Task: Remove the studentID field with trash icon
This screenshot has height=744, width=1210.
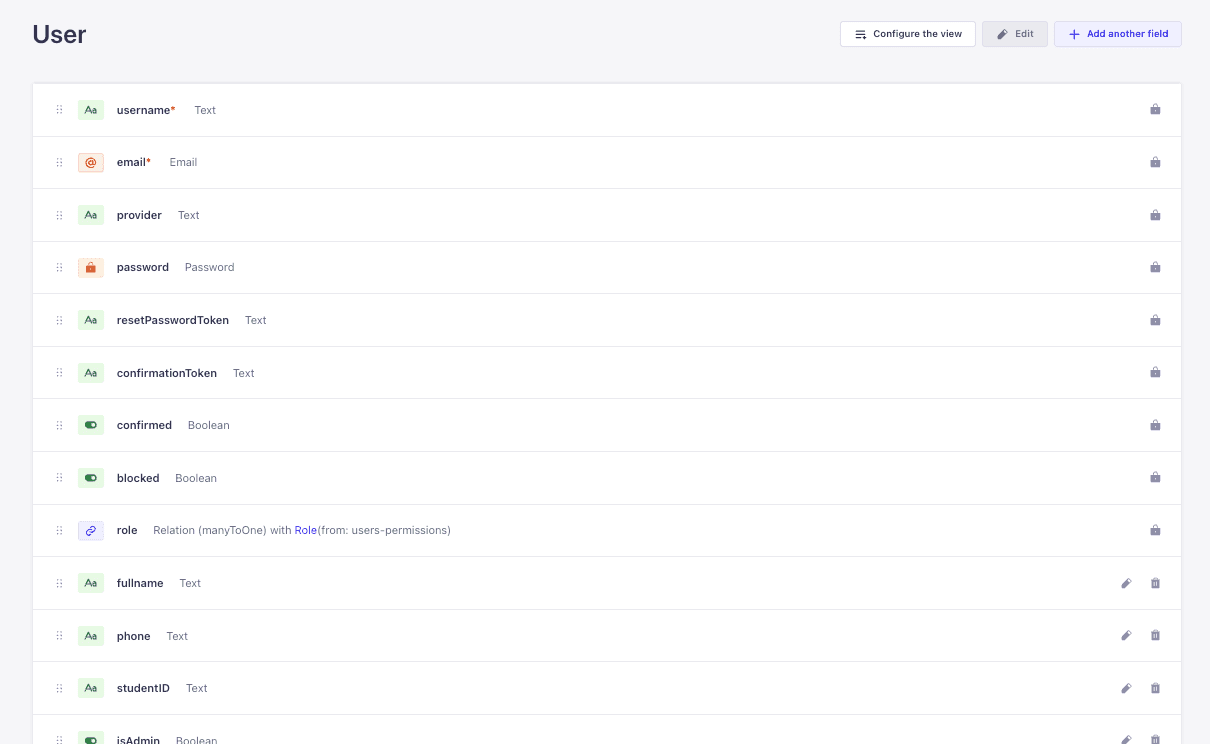Action: pos(1155,688)
